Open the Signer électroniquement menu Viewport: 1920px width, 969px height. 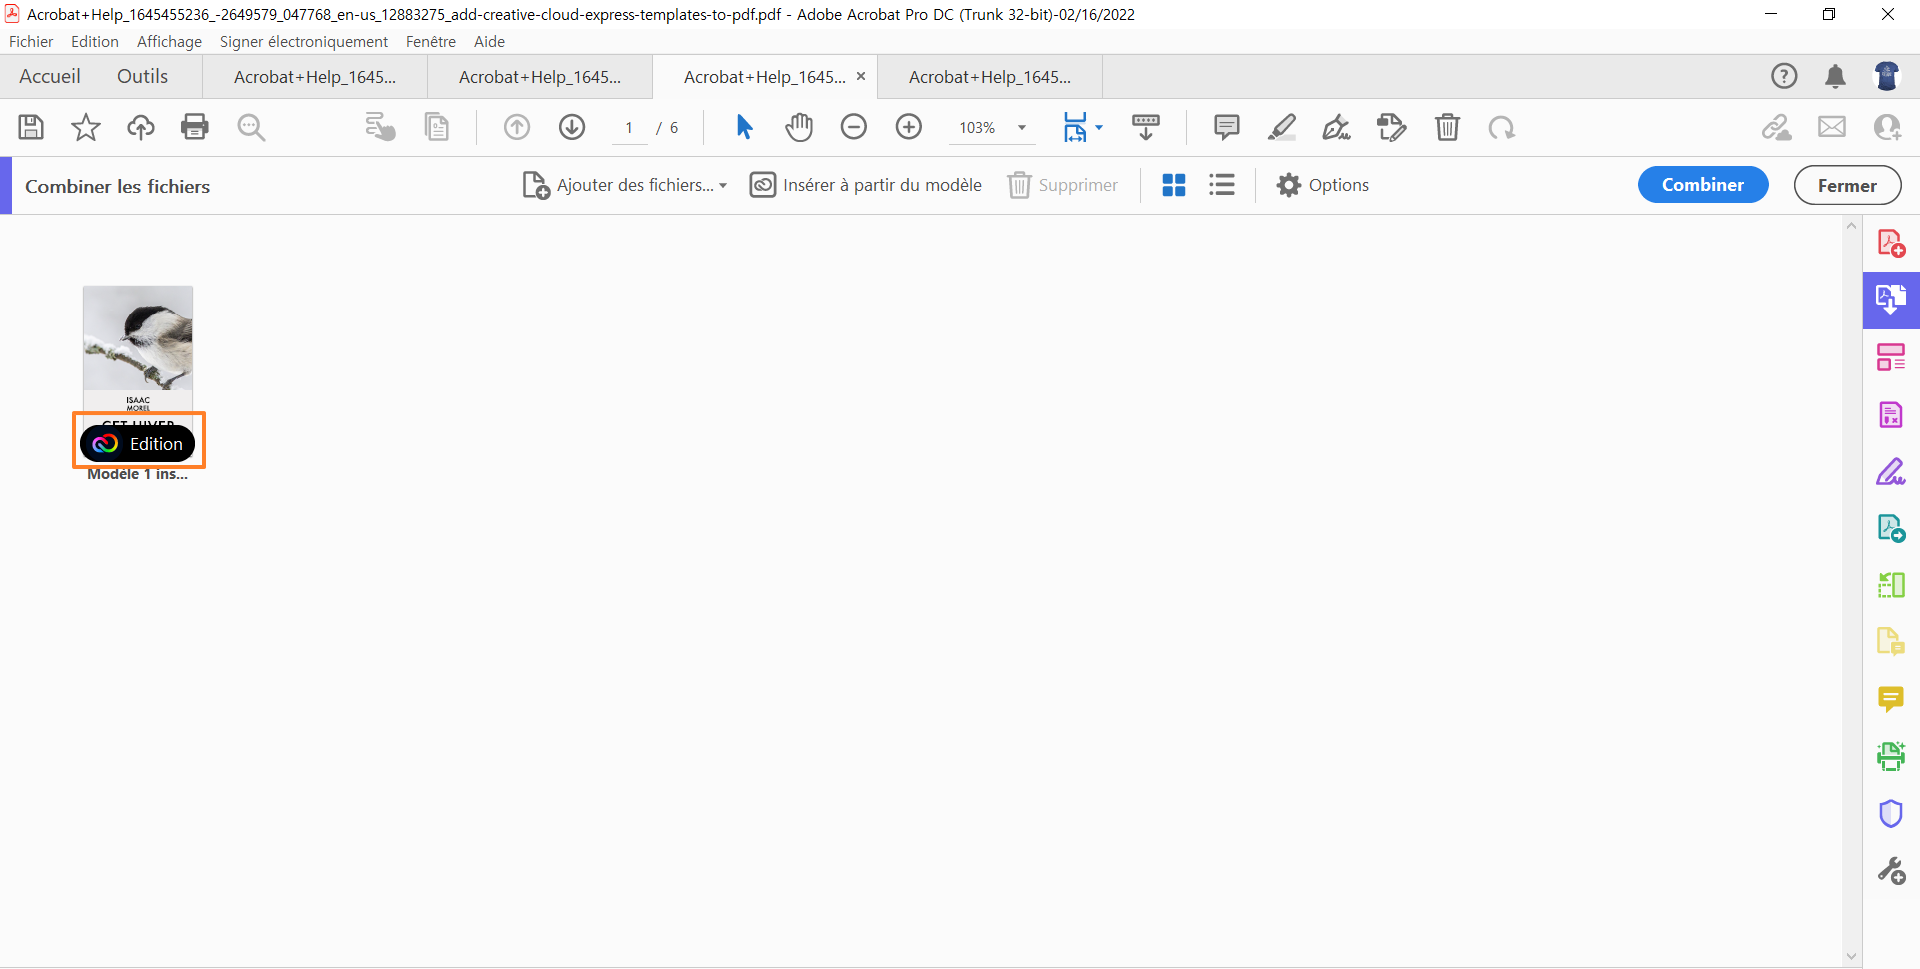(304, 41)
